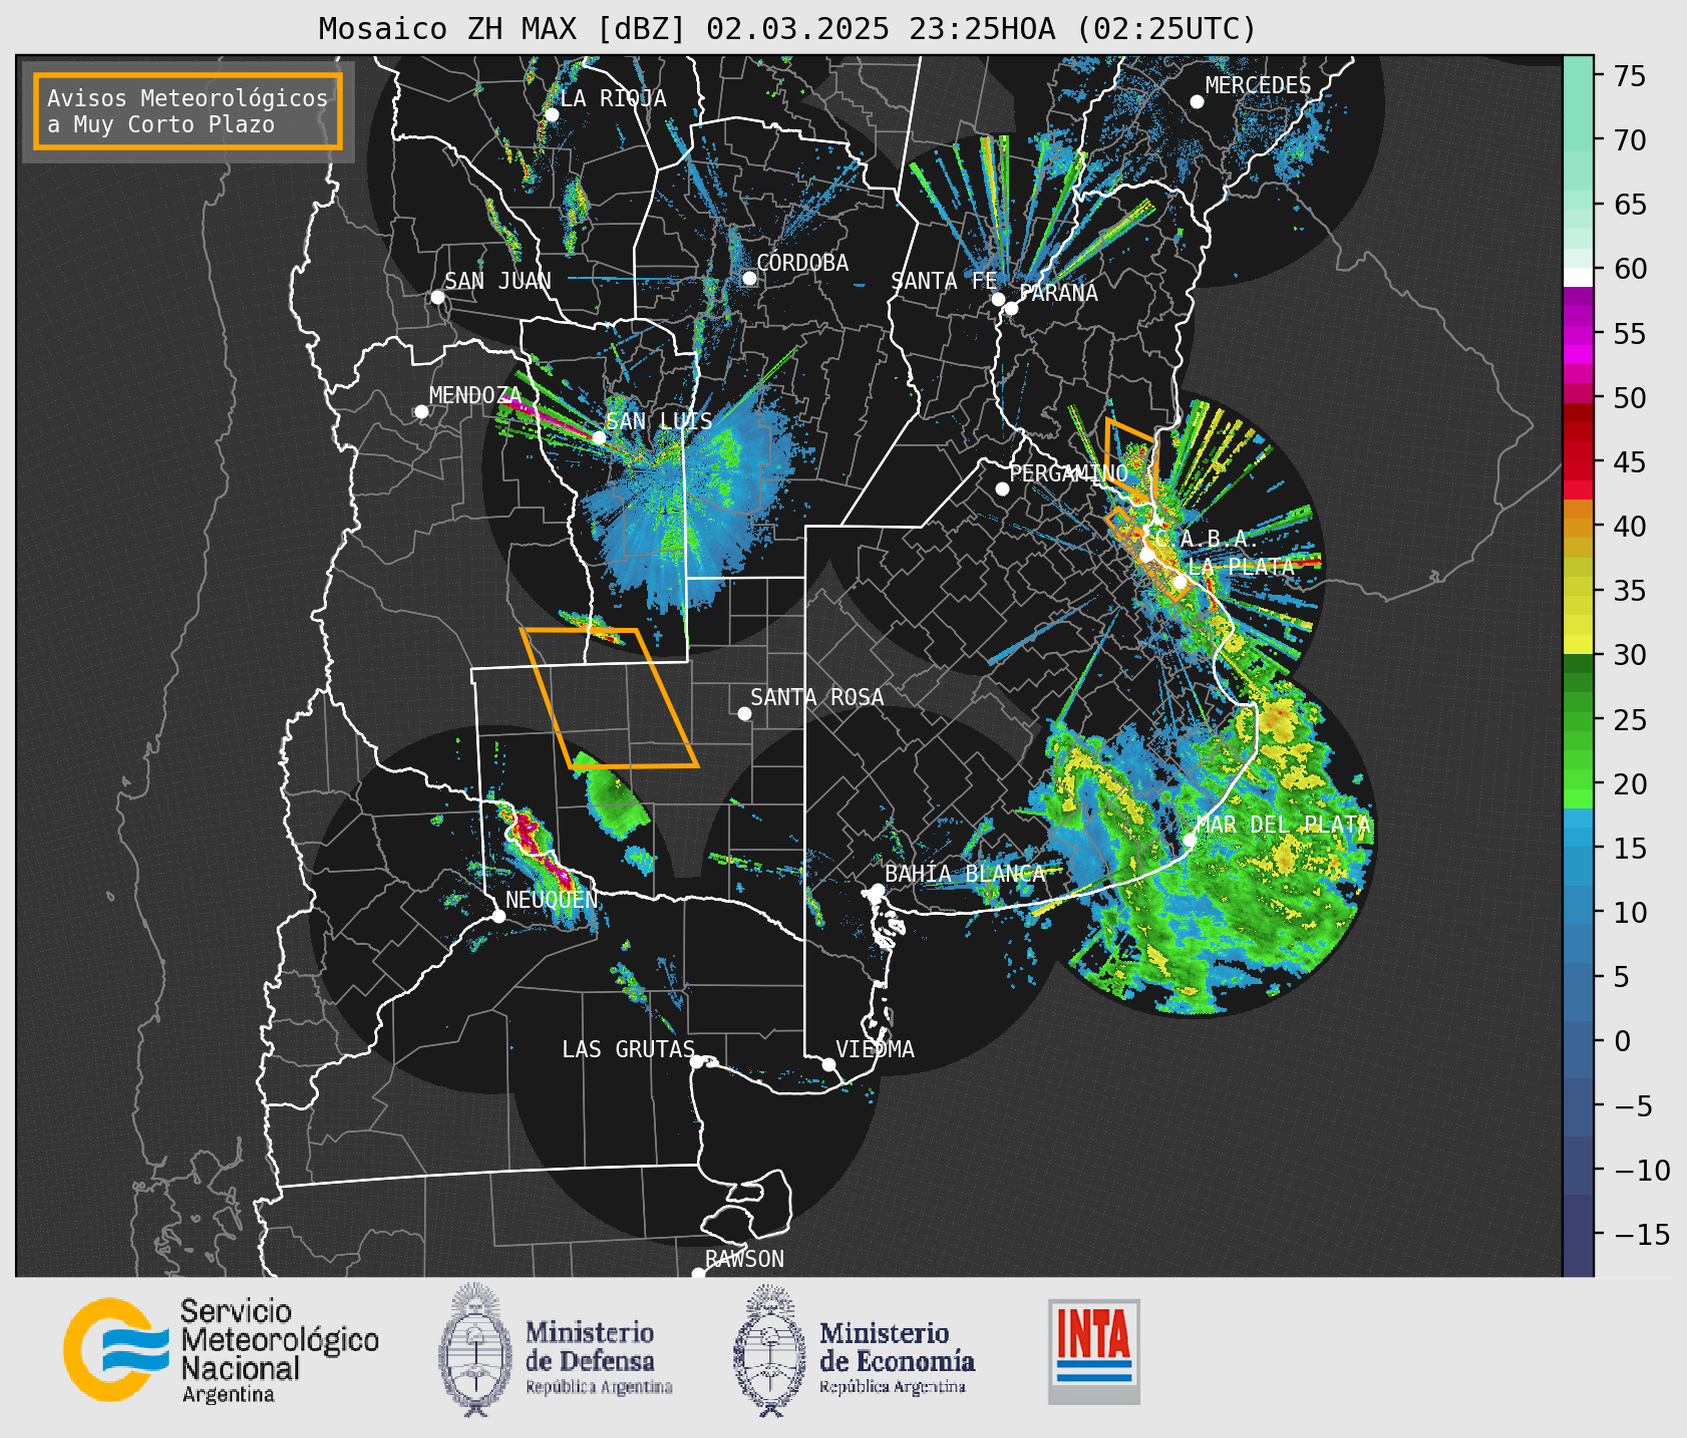Click the 60 dBZ white swatch on colorbar

click(x=1578, y=277)
